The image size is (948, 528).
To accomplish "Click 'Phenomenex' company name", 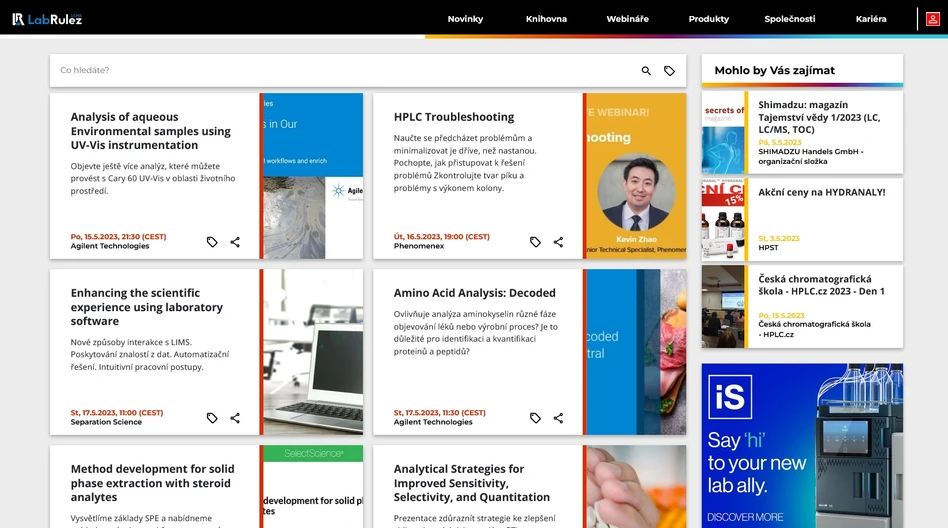I will (419, 246).
